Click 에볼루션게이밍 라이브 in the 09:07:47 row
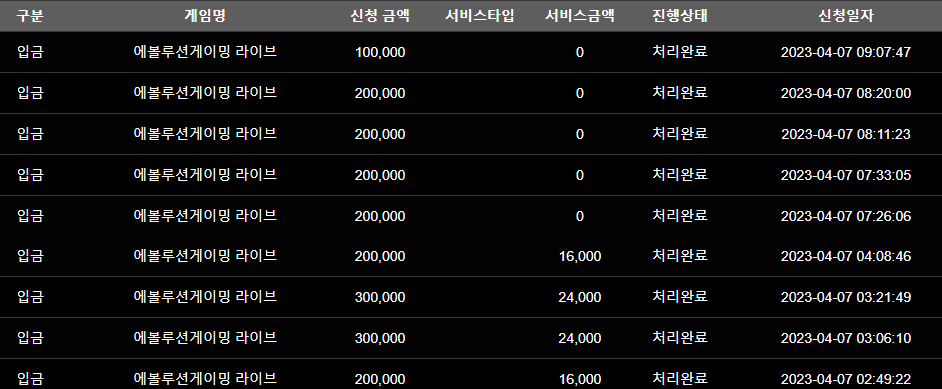Viewport: 942px width, 389px height. (205, 52)
